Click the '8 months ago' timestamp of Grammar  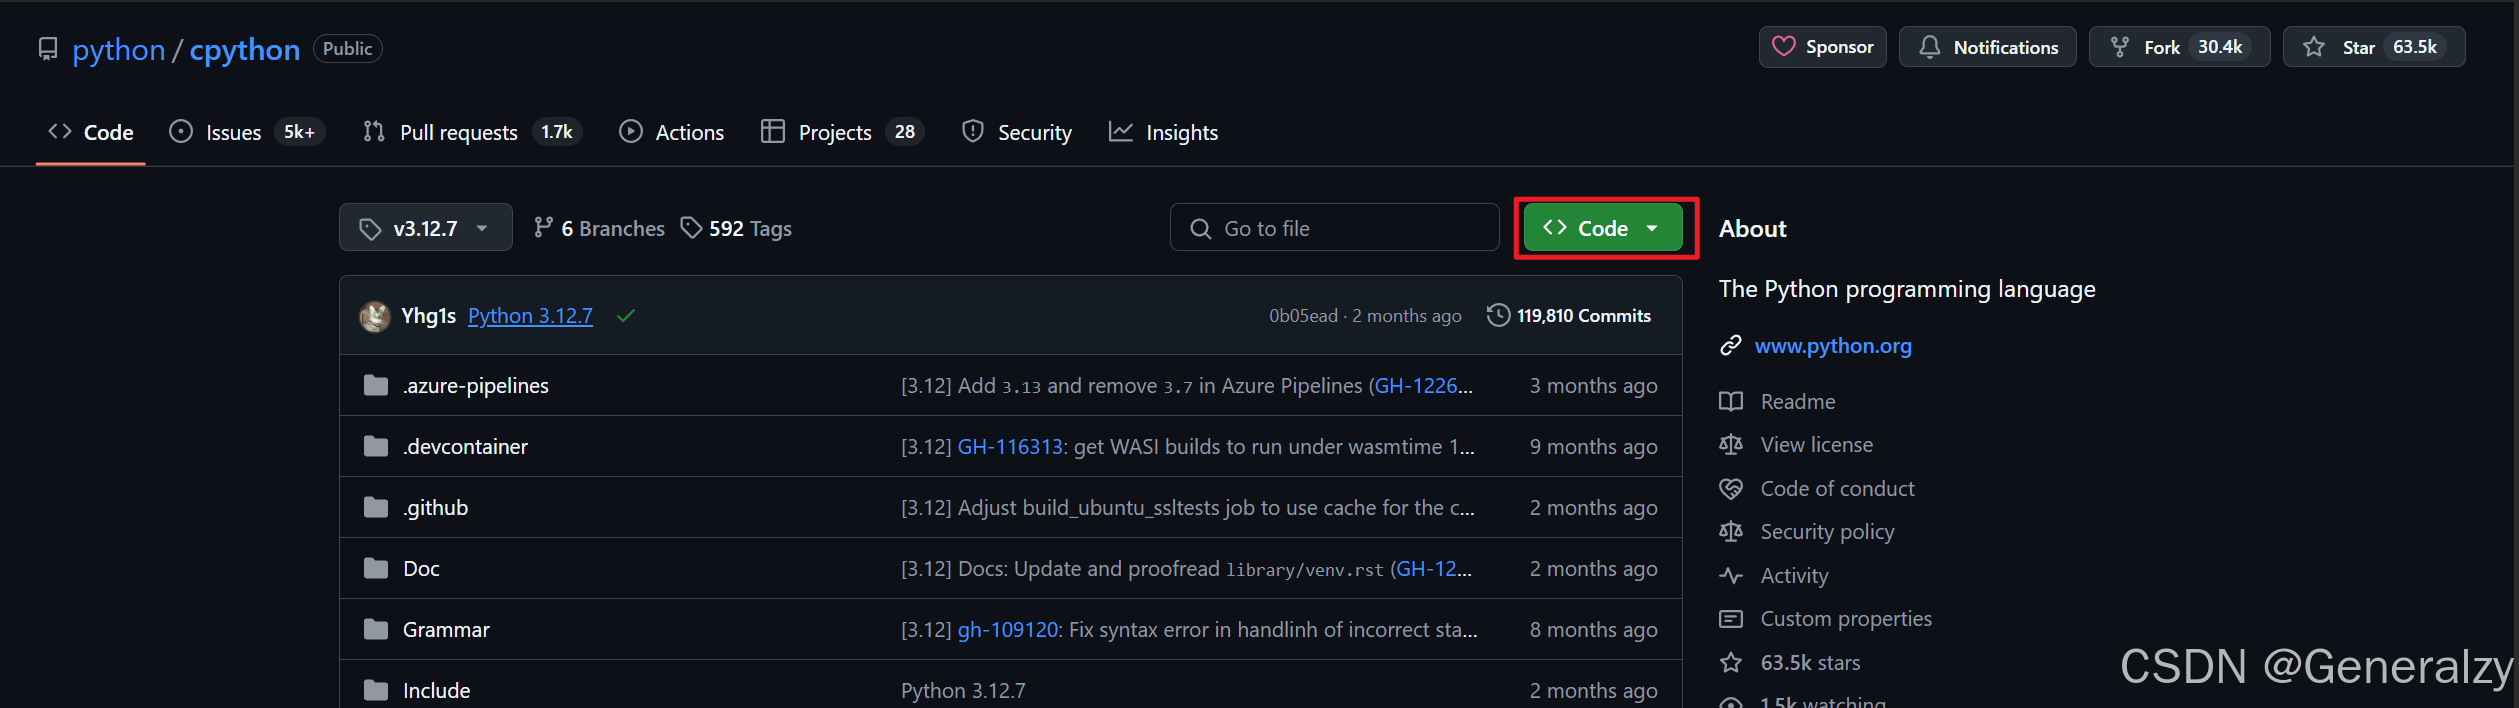[x=1593, y=630]
